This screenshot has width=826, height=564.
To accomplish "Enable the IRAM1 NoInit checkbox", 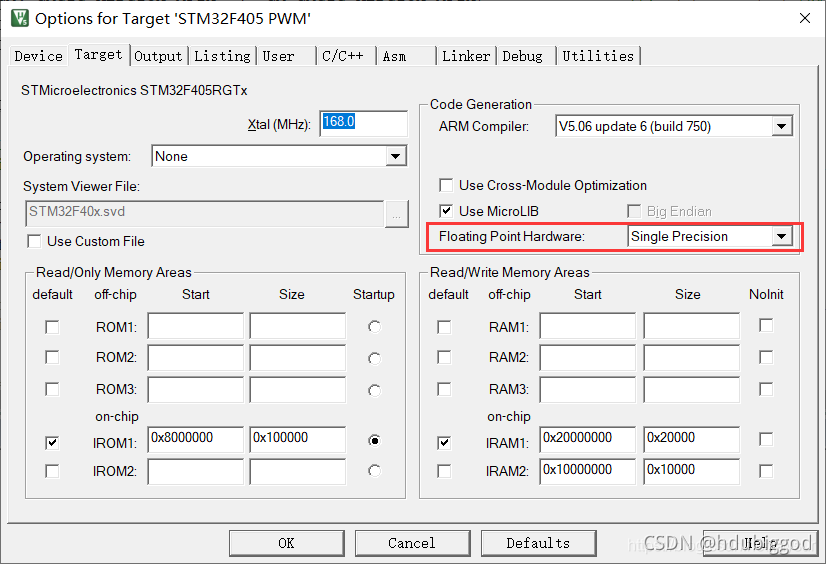I will [x=766, y=439].
